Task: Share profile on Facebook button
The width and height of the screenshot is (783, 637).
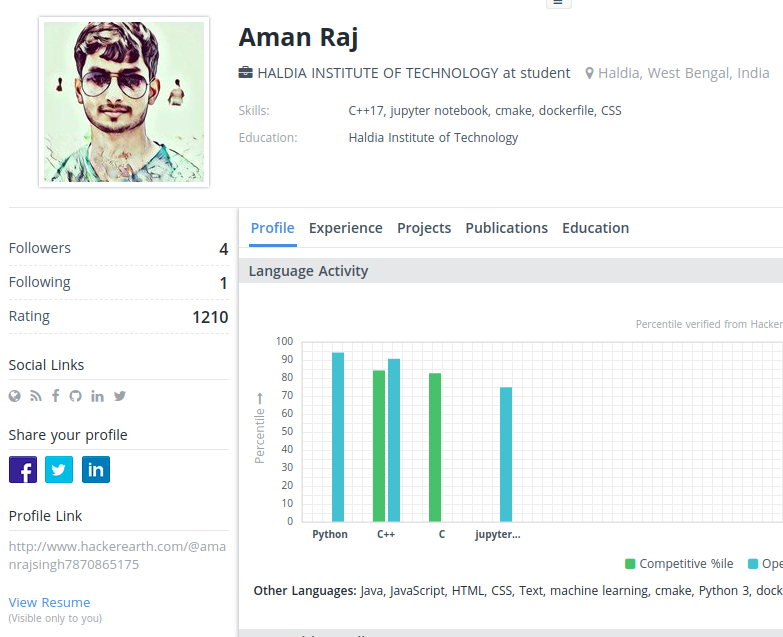Action: pyautogui.click(x=23, y=469)
